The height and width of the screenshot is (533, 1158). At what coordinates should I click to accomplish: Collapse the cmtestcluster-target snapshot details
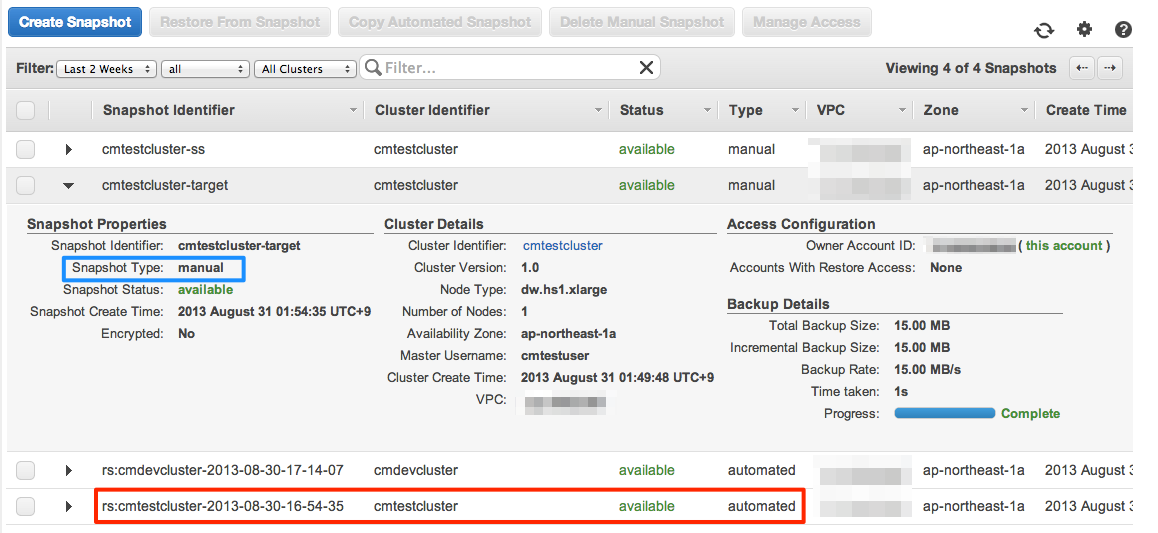(x=69, y=186)
